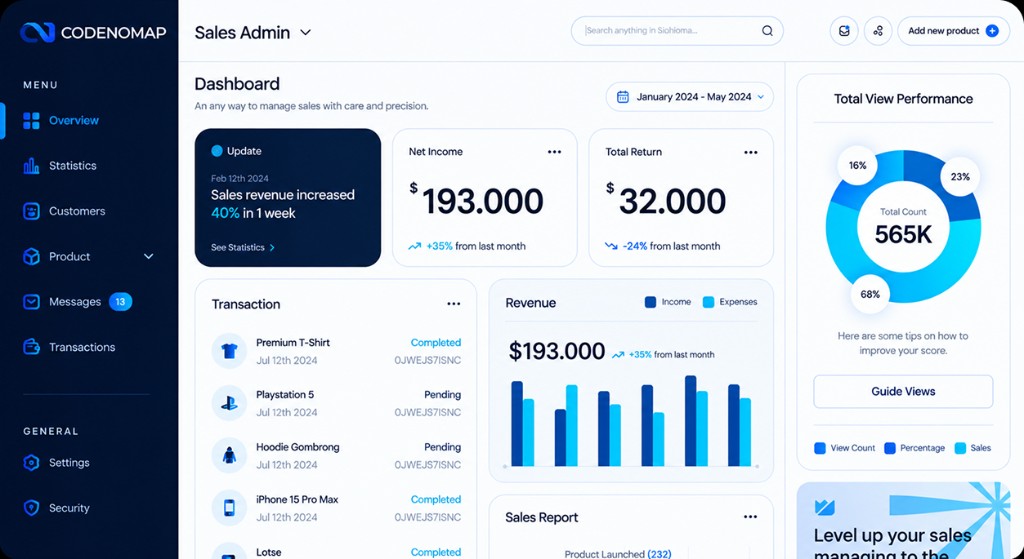Click the messages badge showing 13
This screenshot has height=559, width=1024.
(x=120, y=302)
